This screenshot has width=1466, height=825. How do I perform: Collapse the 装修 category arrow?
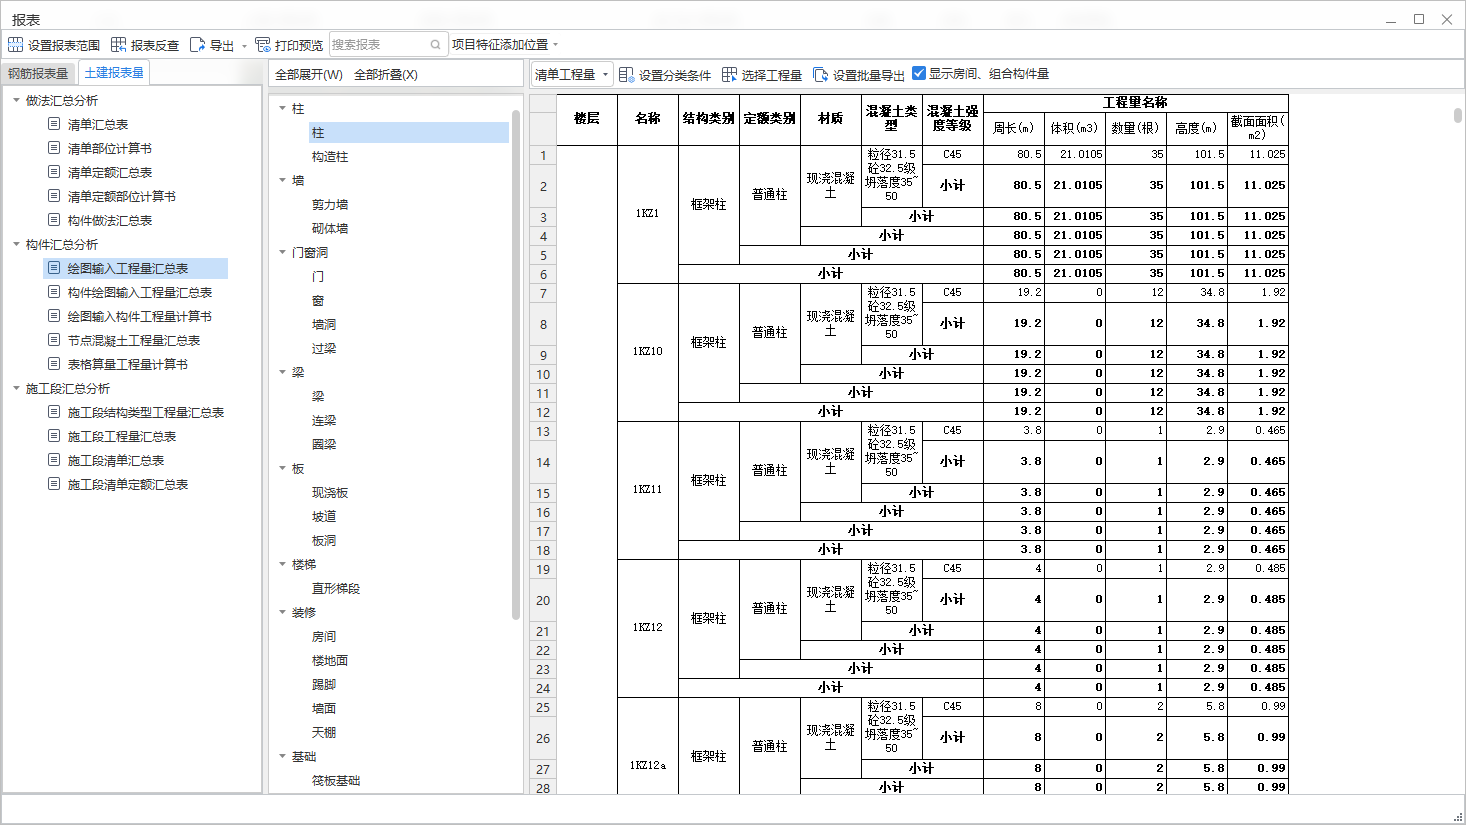[282, 612]
